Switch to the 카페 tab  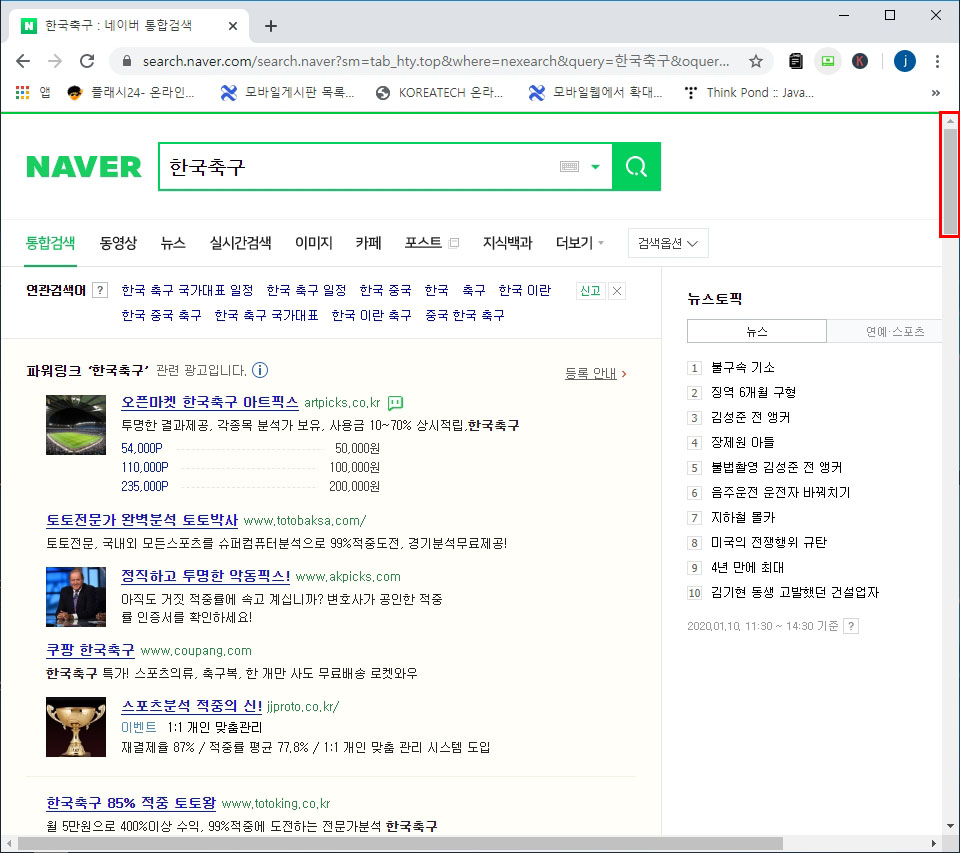369,243
